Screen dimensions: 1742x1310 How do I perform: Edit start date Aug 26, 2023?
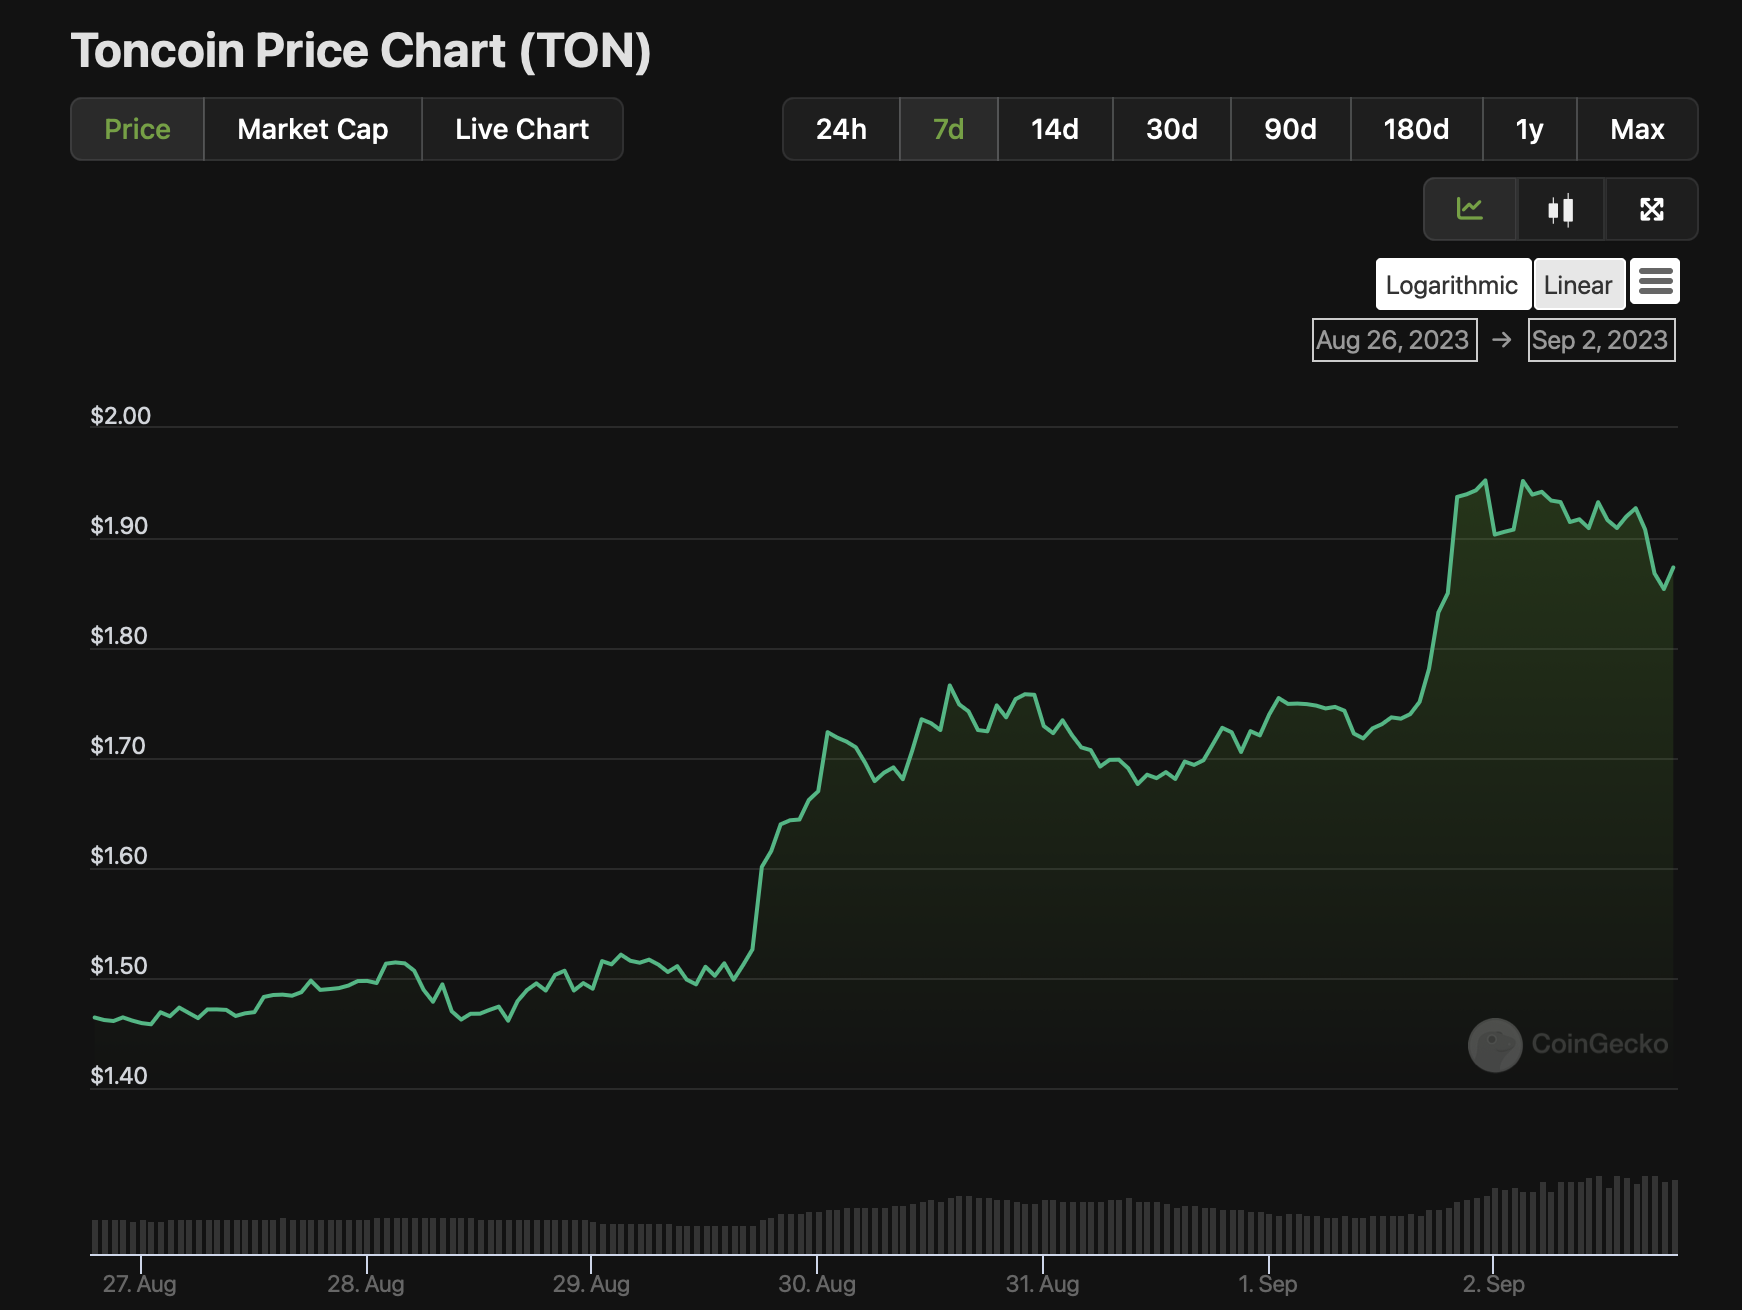tap(1394, 340)
